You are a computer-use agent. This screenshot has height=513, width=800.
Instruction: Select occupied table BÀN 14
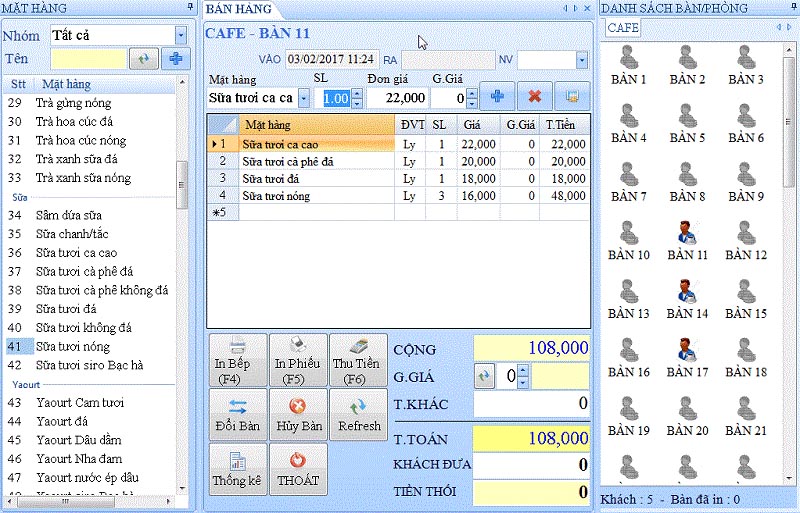(x=687, y=300)
